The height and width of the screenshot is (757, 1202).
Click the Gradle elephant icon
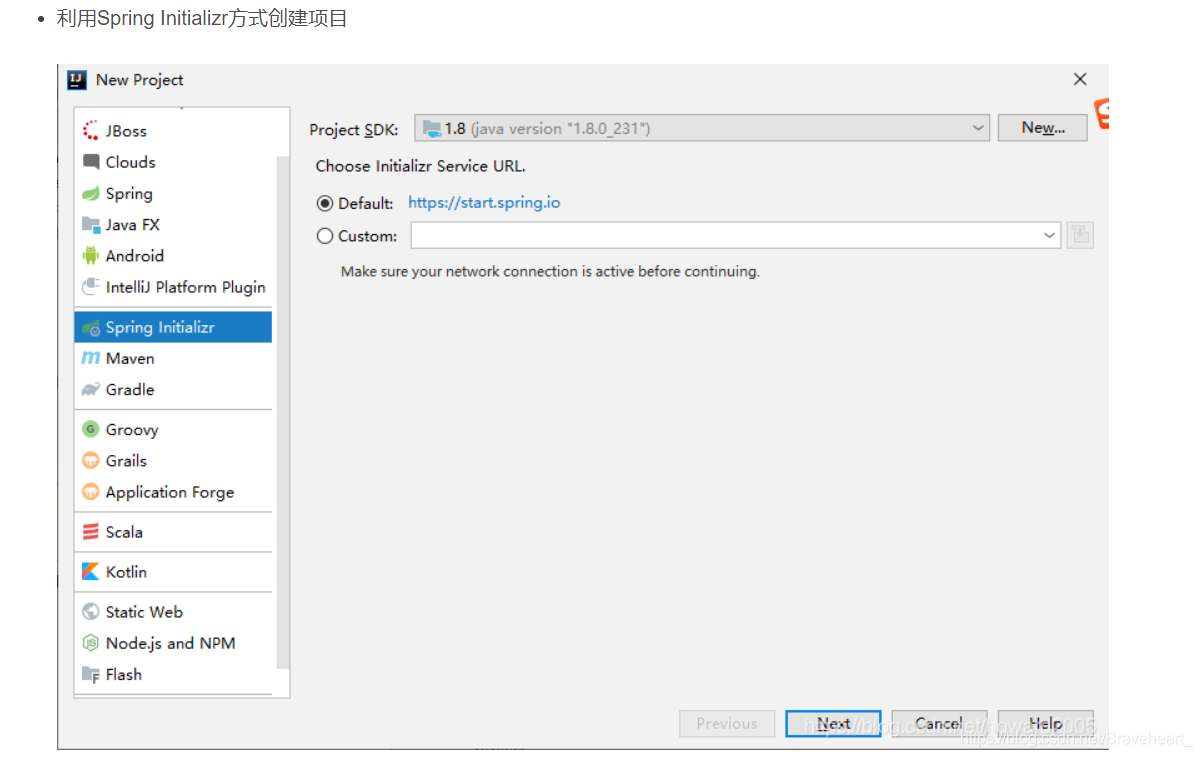tap(91, 390)
